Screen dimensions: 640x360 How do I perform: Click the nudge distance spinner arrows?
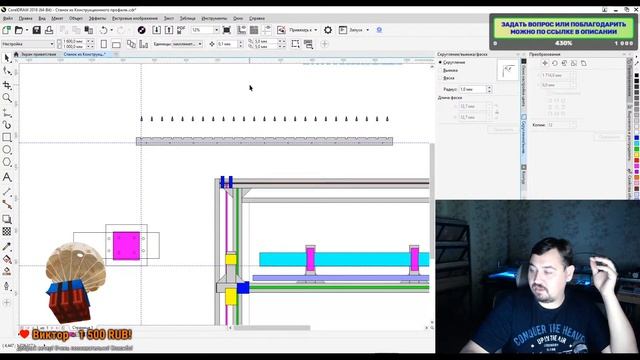pos(240,44)
